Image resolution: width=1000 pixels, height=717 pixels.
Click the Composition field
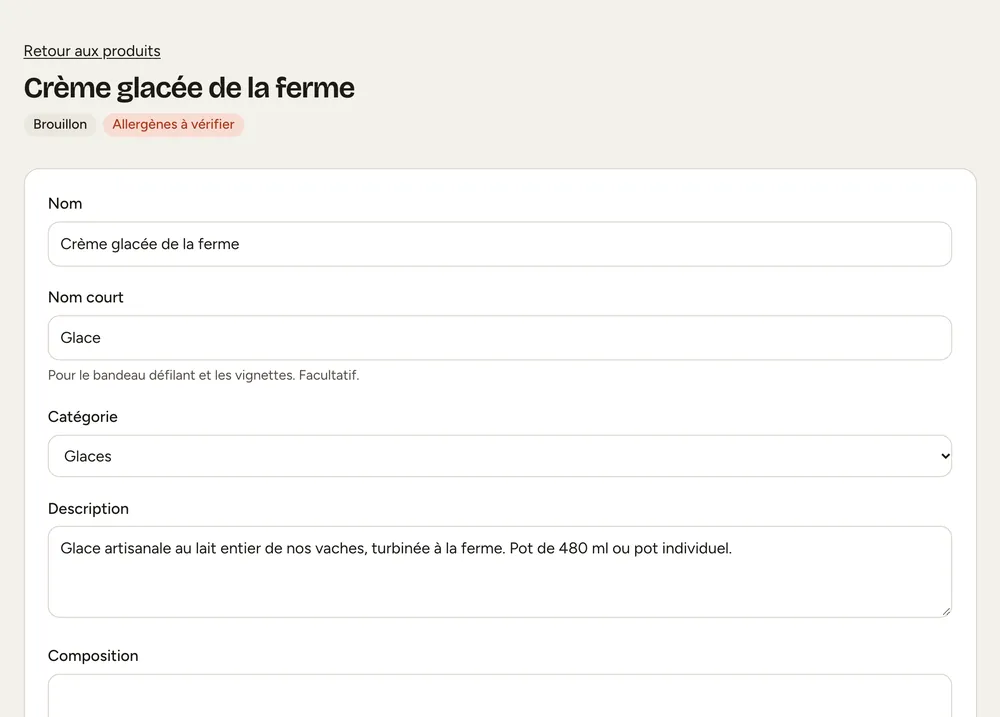pyautogui.click(x=500, y=695)
